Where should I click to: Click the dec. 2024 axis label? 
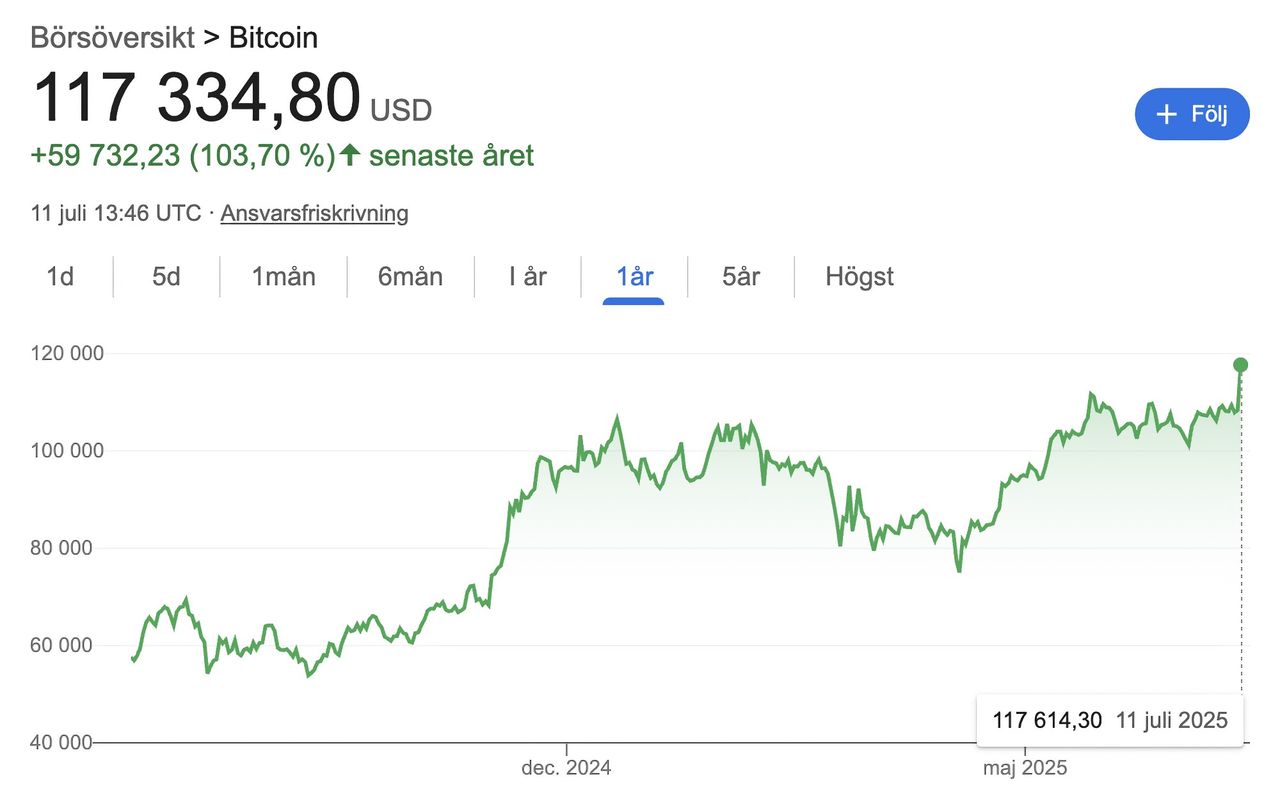pyautogui.click(x=566, y=768)
